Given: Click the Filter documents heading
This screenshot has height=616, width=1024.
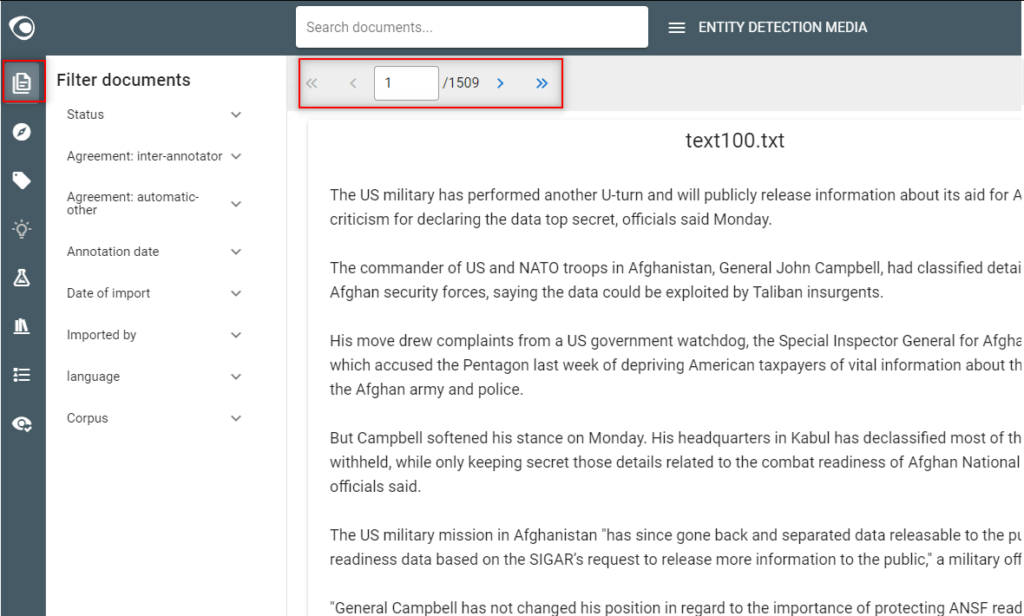Looking at the screenshot, I should (123, 80).
